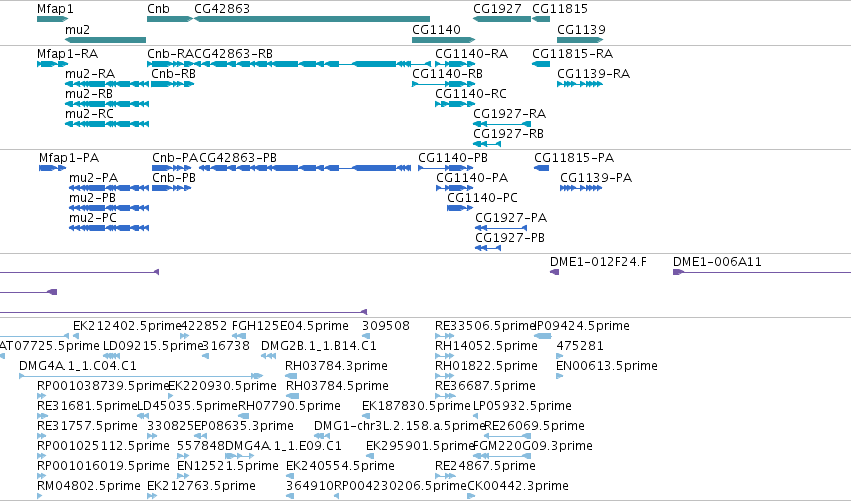The width and height of the screenshot is (851, 501).
Task: Select EST IP09424.5prime
Action: (x=583, y=326)
